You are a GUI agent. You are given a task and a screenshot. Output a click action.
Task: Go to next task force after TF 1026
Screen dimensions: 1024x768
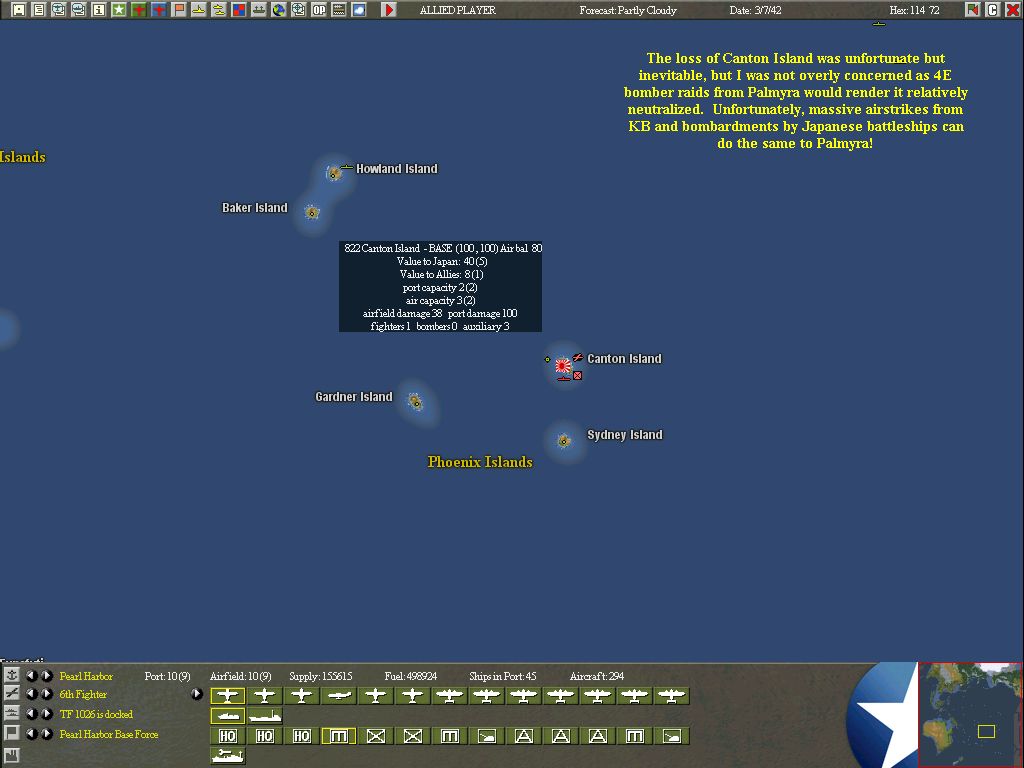46,714
